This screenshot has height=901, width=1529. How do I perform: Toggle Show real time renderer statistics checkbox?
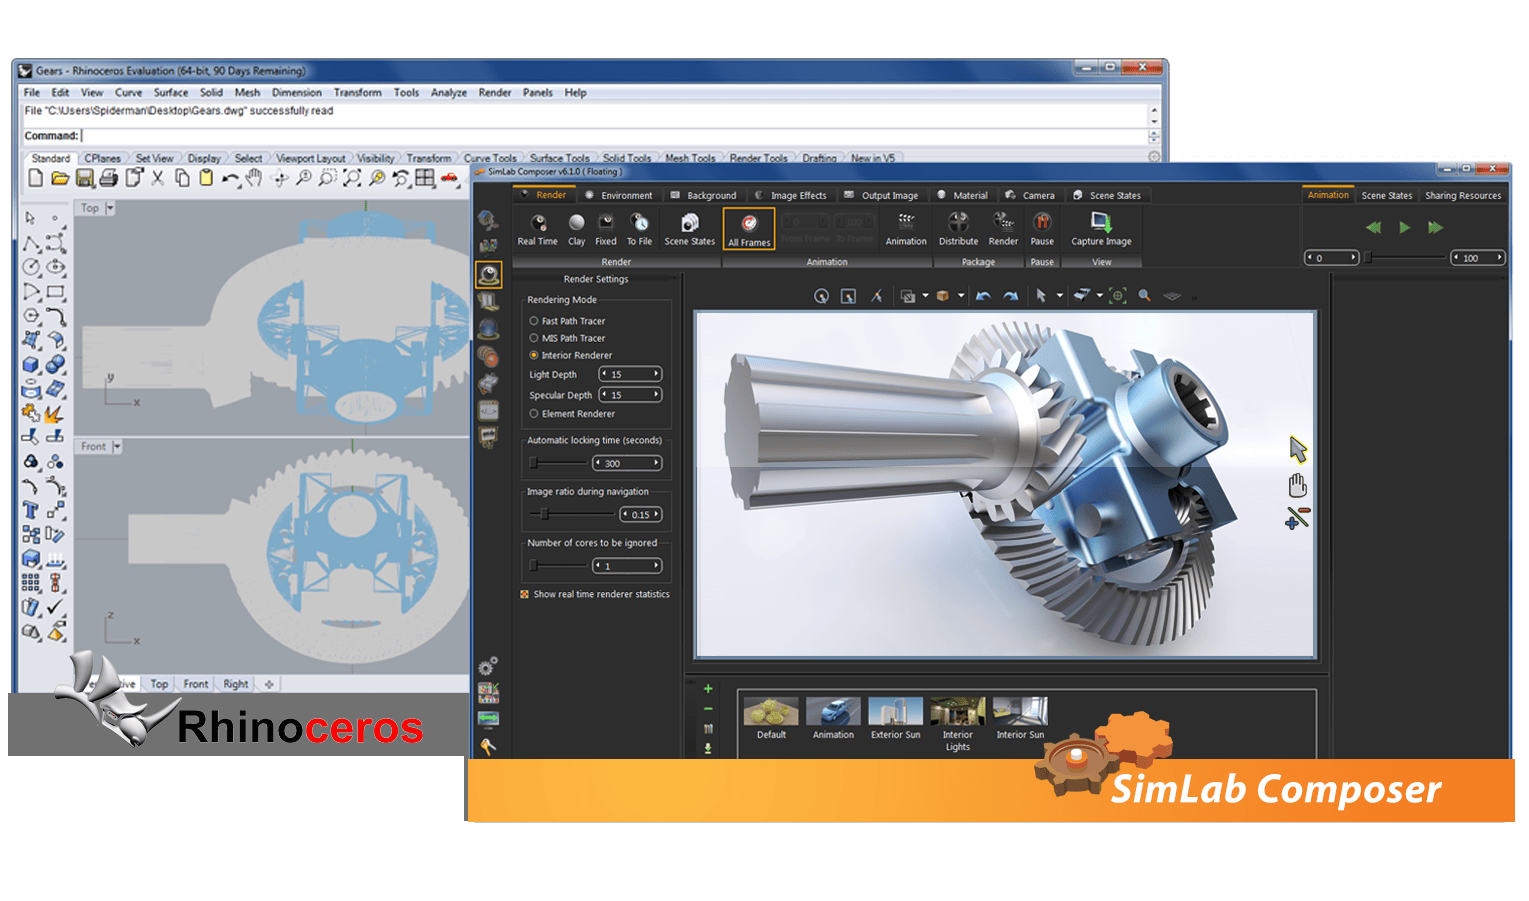pyautogui.click(x=524, y=594)
